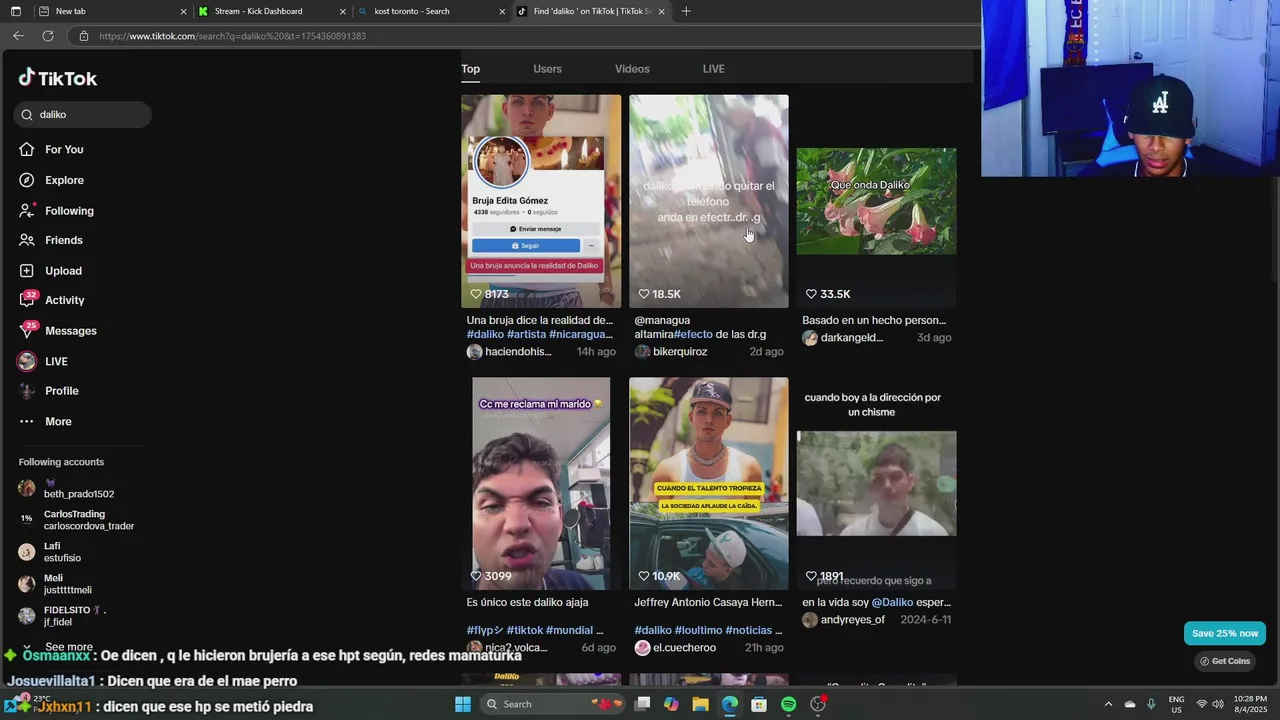Open Copilot from taskbar
1280x720 pixels.
coord(671,704)
